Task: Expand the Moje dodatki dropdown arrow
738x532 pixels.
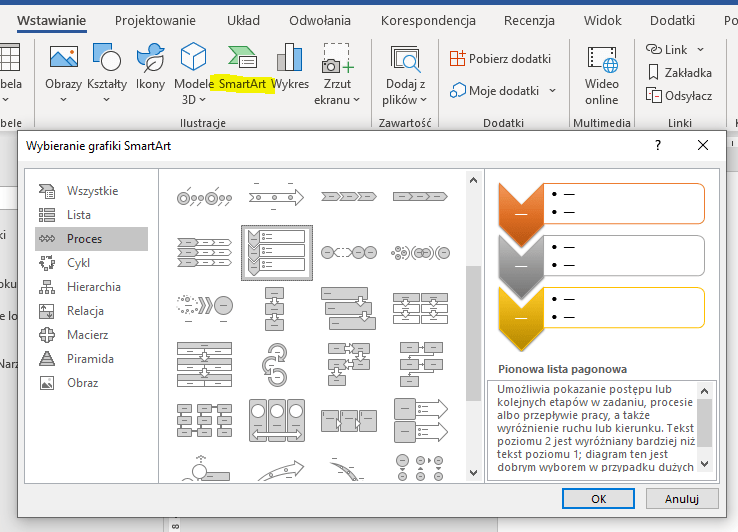Action: point(552,91)
